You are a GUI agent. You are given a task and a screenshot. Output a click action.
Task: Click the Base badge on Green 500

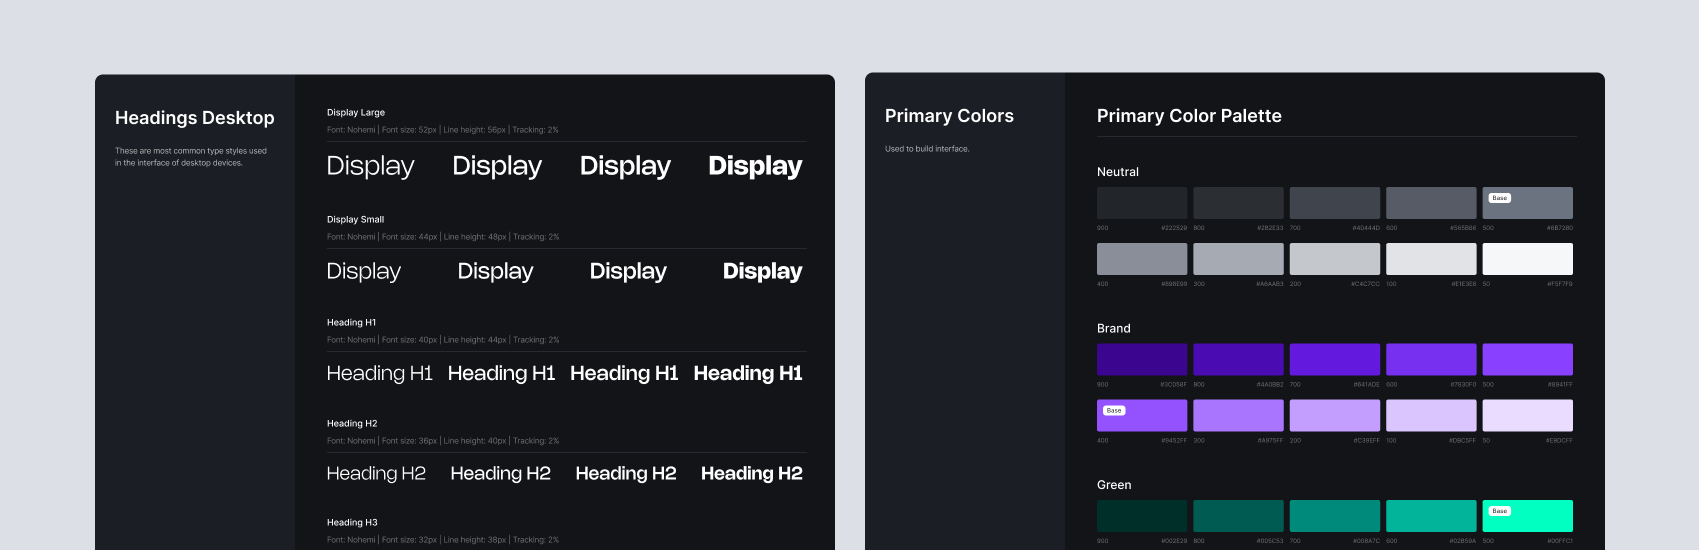(1499, 511)
